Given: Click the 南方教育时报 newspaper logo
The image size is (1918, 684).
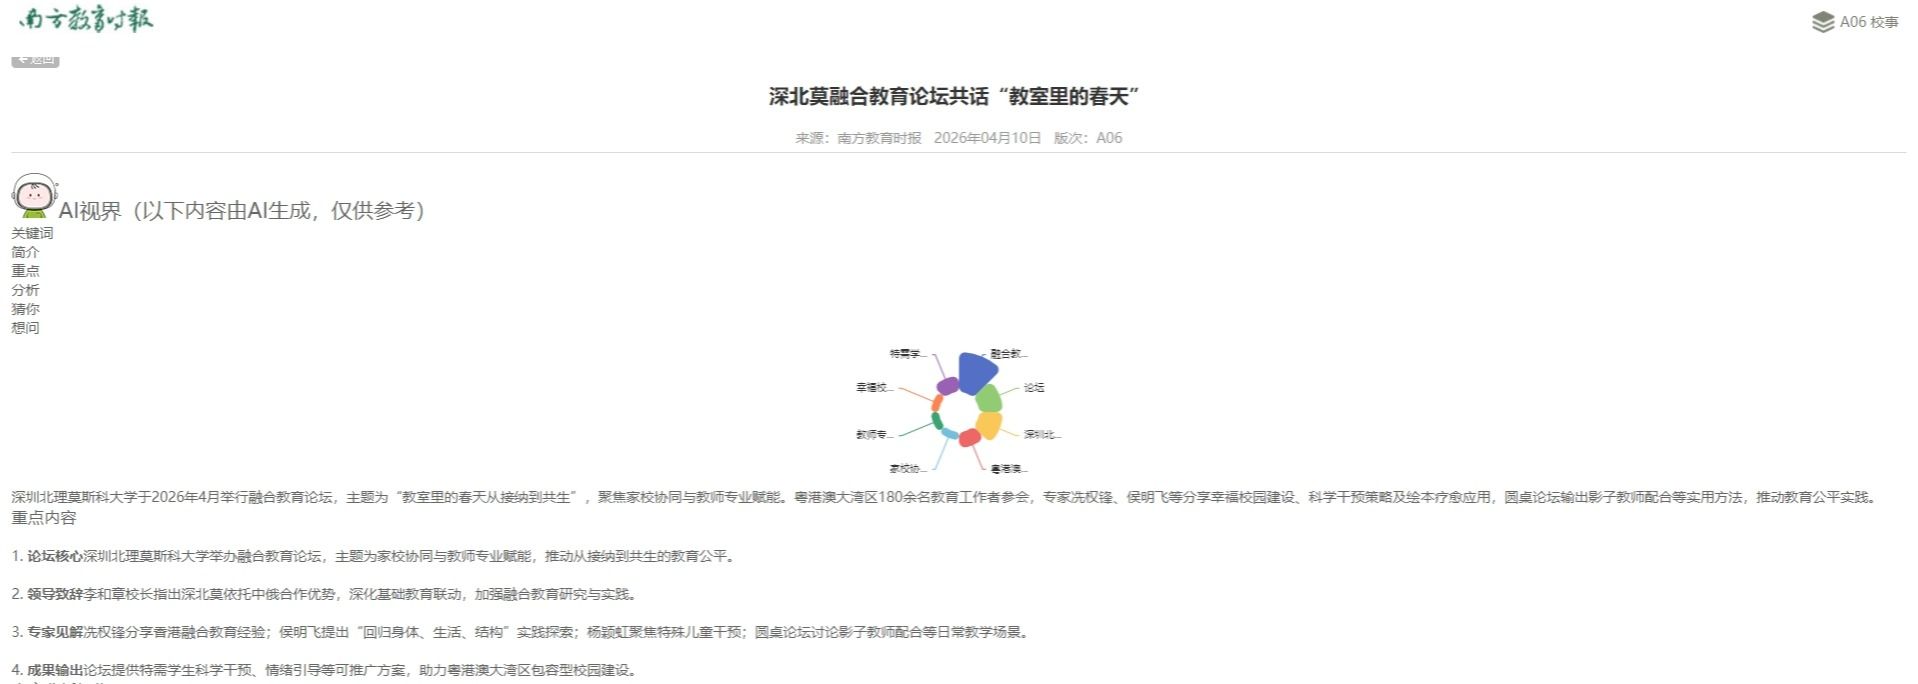Looking at the screenshot, I should (86, 20).
